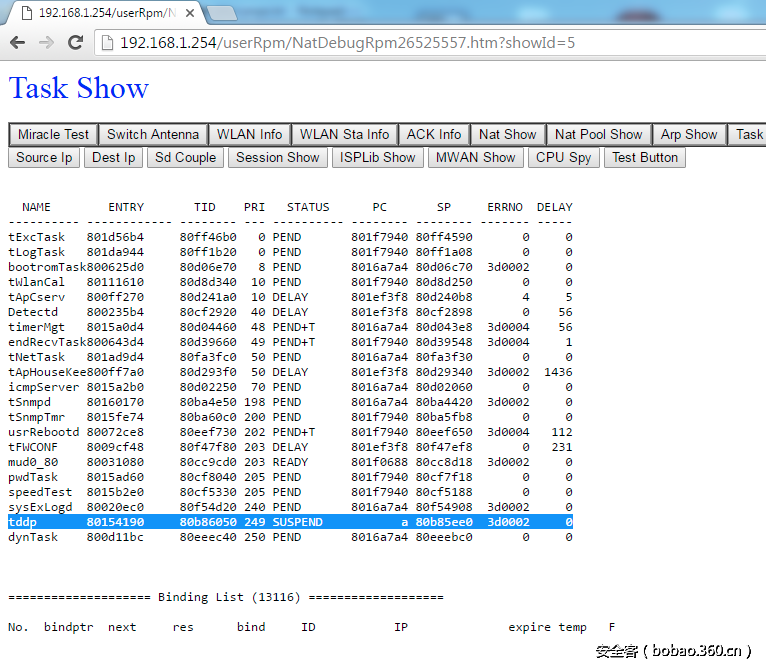Viewport: 766px width, 669px height.
Task: Open the WLAN Info page
Action: point(249,134)
